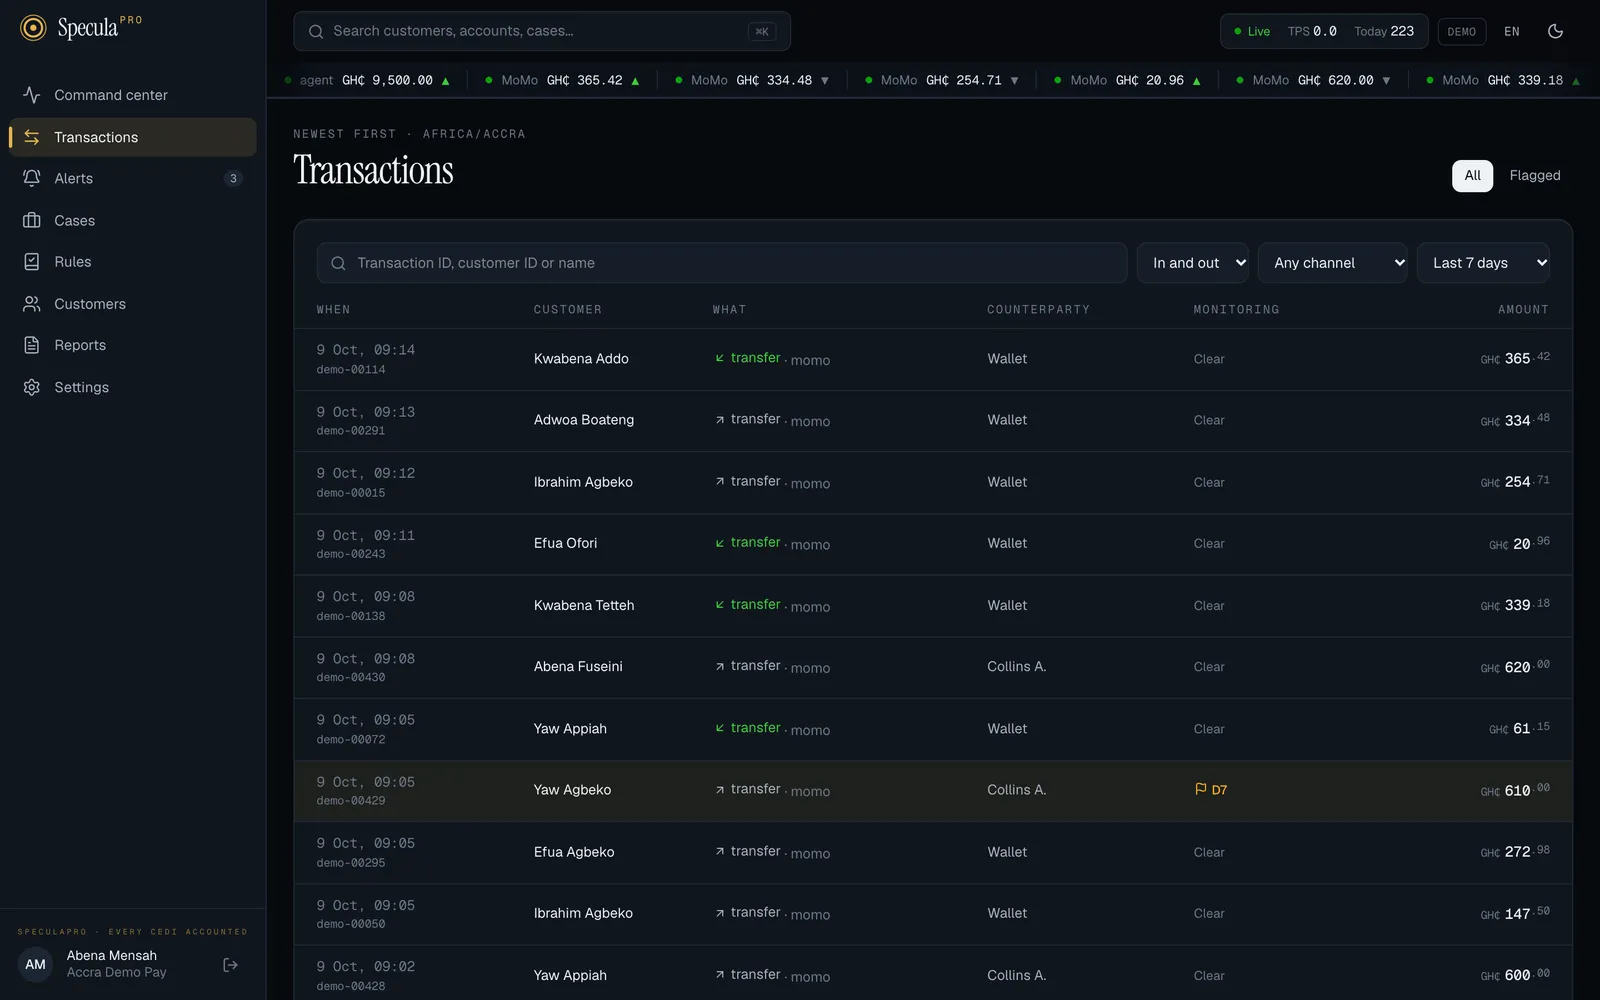Click the Reports document icon
This screenshot has height=1000, width=1600.
[x=32, y=345]
